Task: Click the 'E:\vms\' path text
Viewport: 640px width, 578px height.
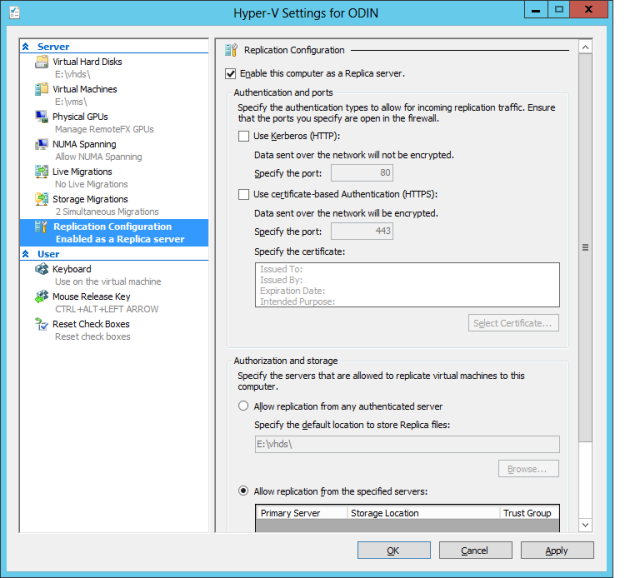Action: [x=71, y=102]
